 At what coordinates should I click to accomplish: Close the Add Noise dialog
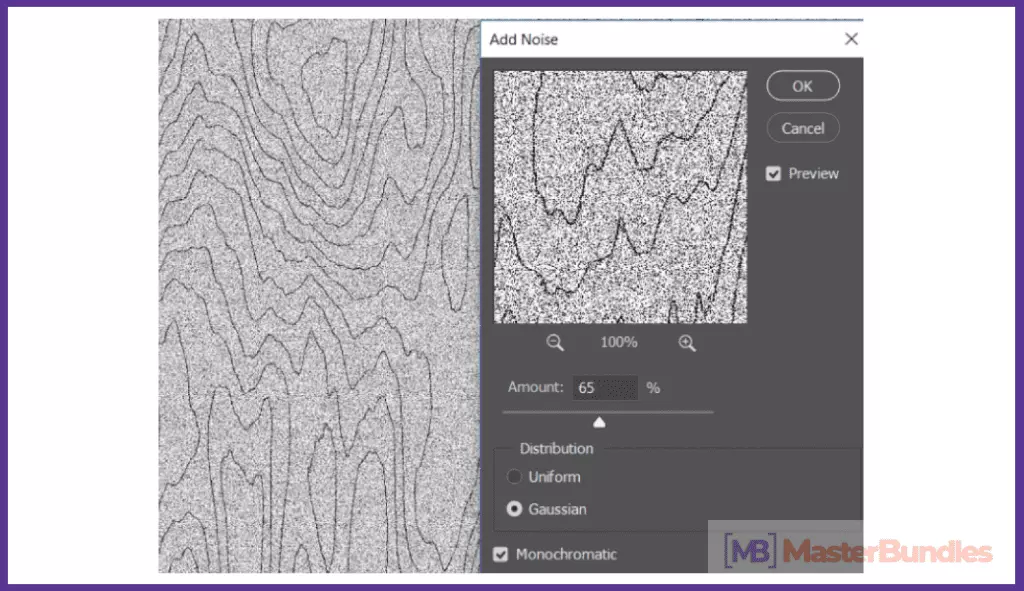[851, 39]
